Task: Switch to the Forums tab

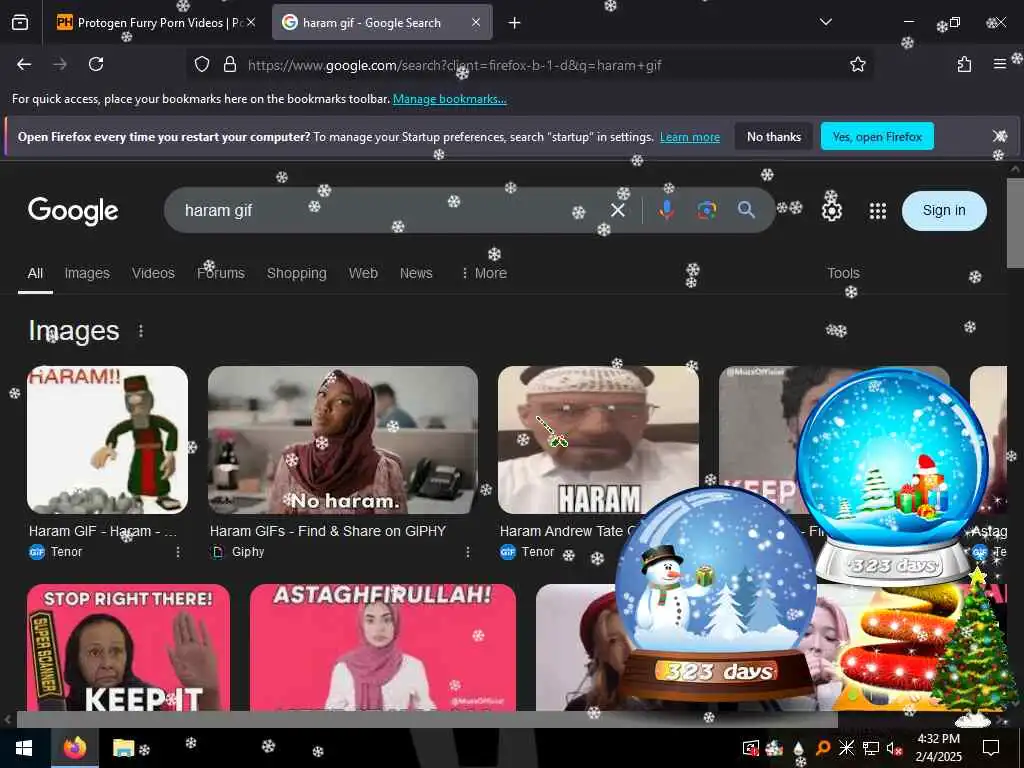Action: pos(221,273)
